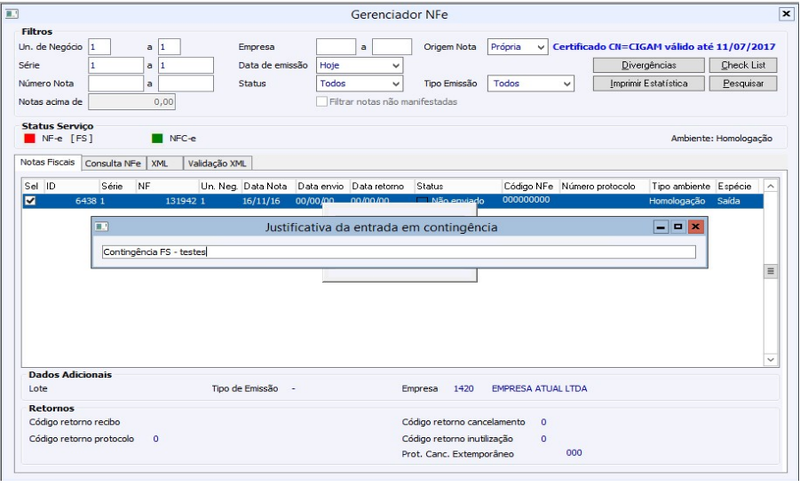Open the Consulta NFe tab
800x487 pixels.
113,163
